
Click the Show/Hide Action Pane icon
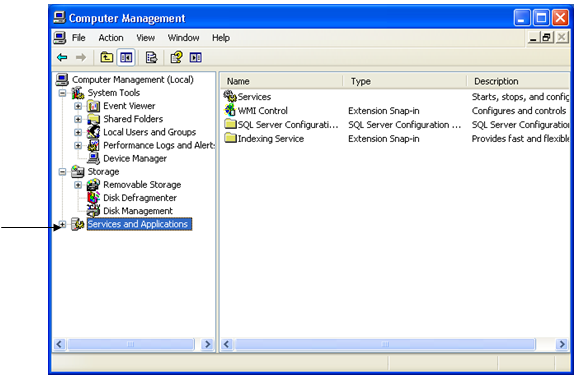195,57
